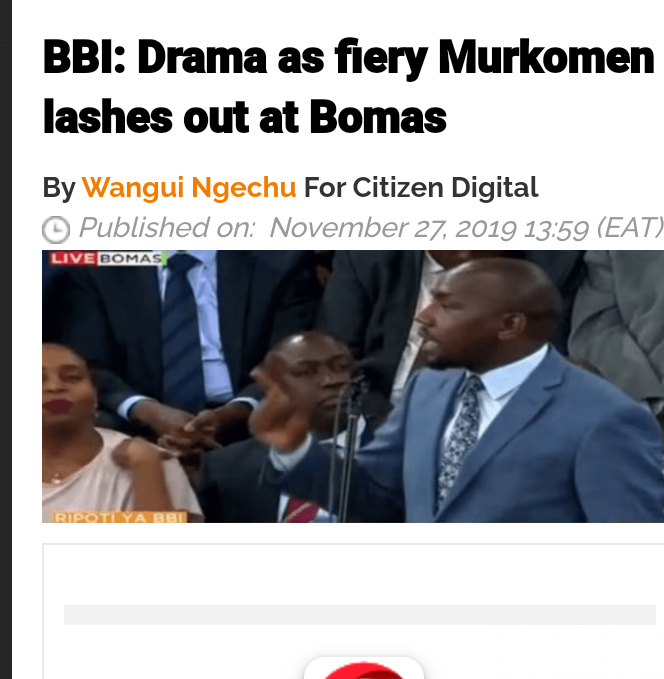Click the second headline line 'lashes out at Bomas'
This screenshot has height=679, width=664.
(x=245, y=117)
